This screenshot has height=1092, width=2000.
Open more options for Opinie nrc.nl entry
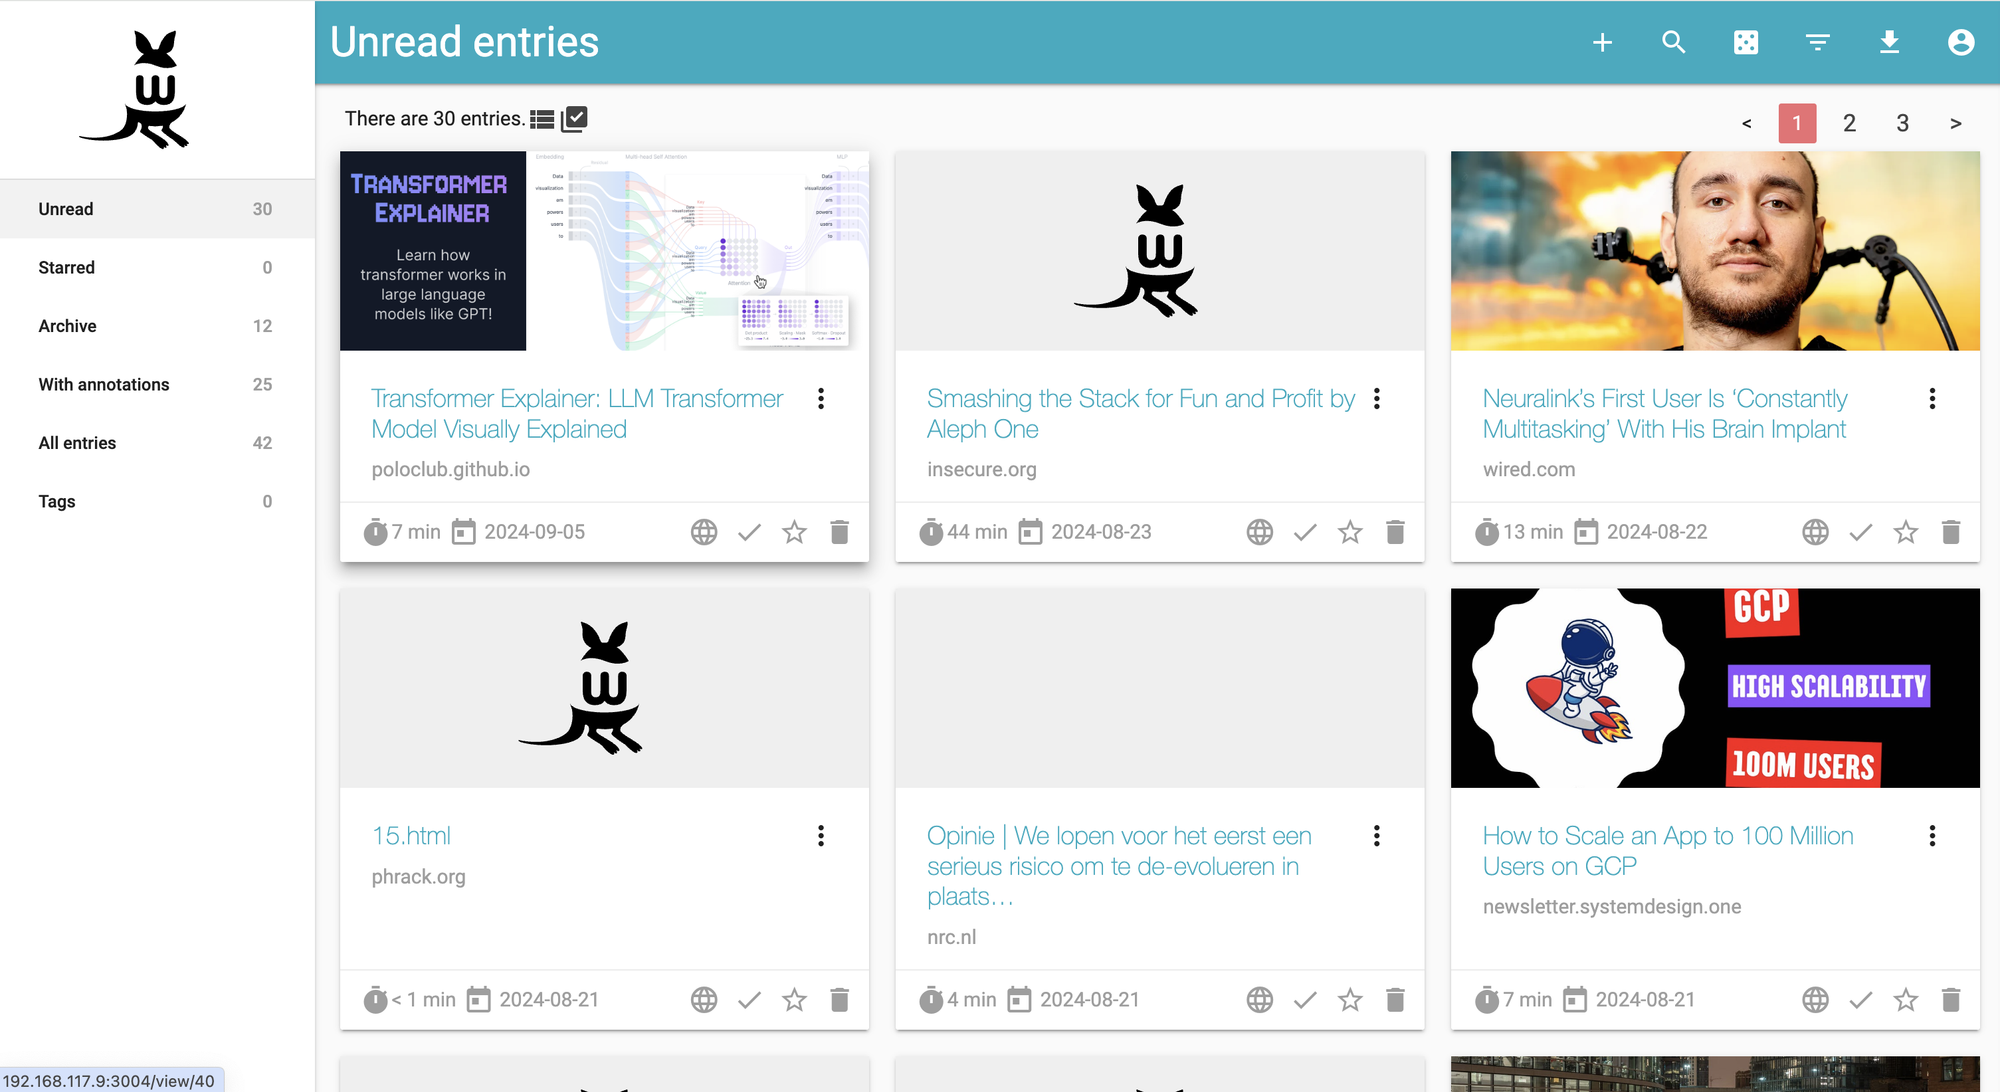click(x=1377, y=836)
